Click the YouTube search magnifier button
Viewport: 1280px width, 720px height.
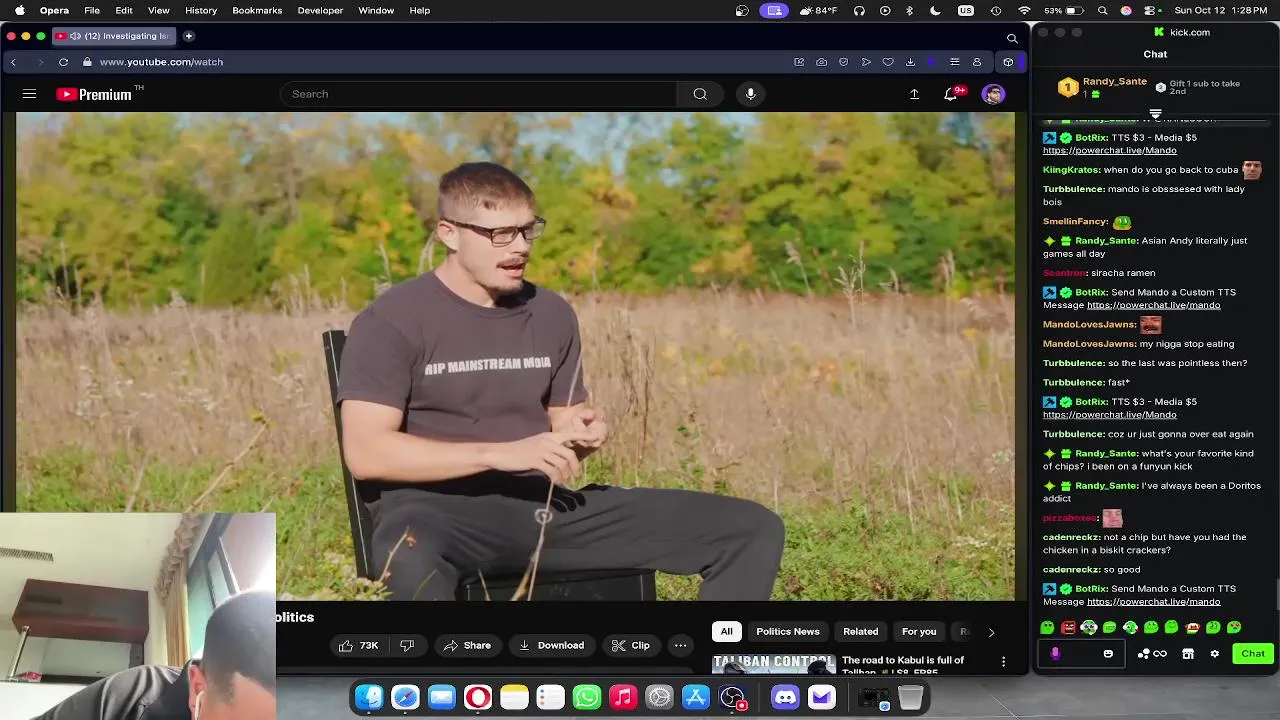700,94
